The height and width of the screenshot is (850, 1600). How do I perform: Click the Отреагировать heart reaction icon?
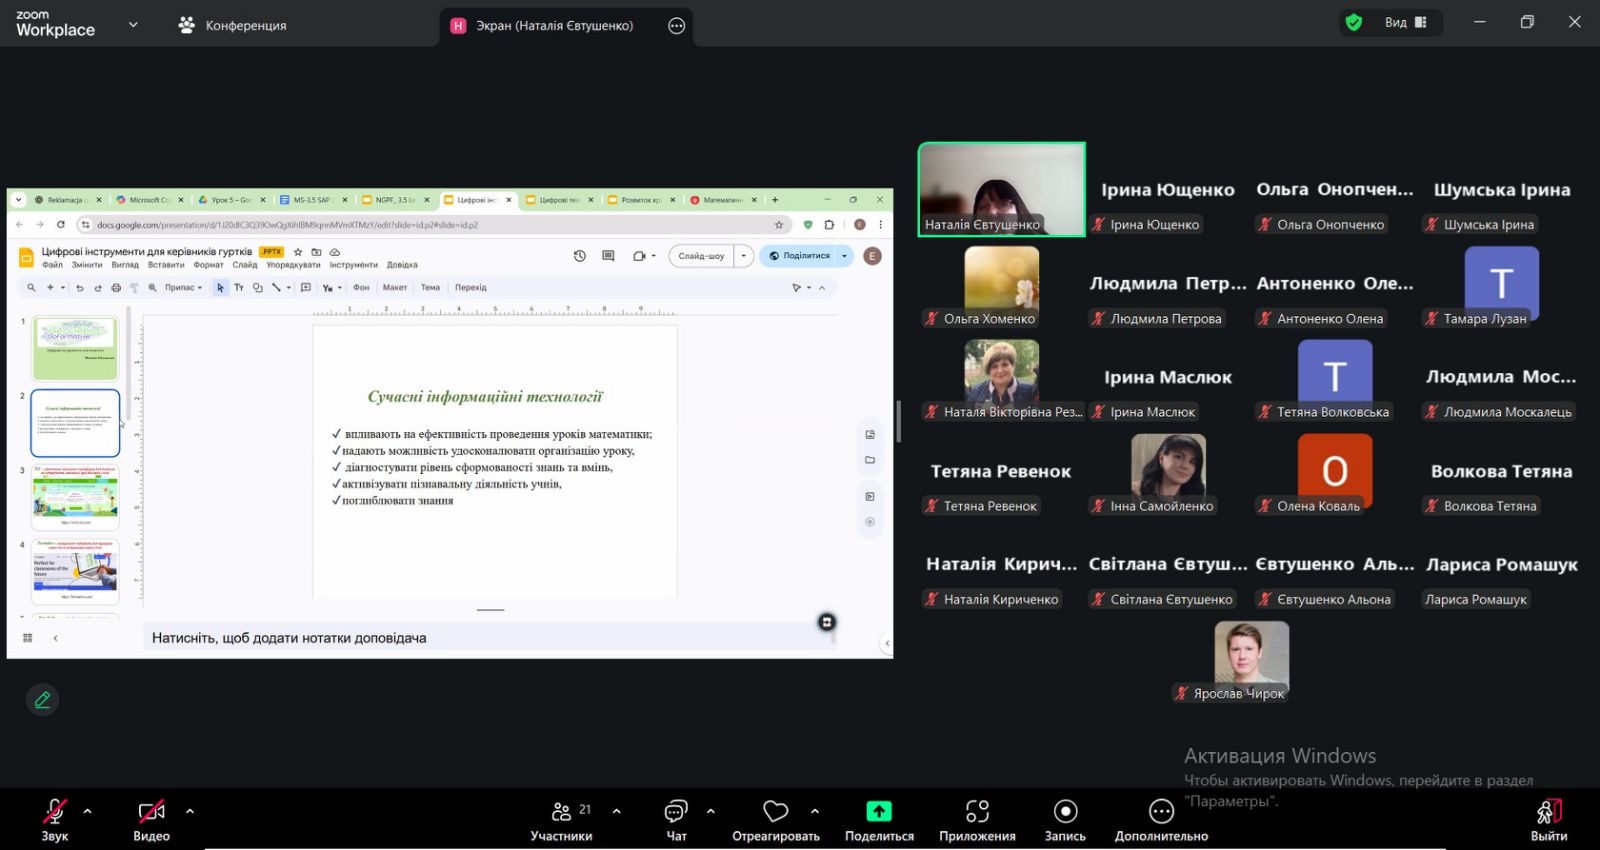point(775,811)
